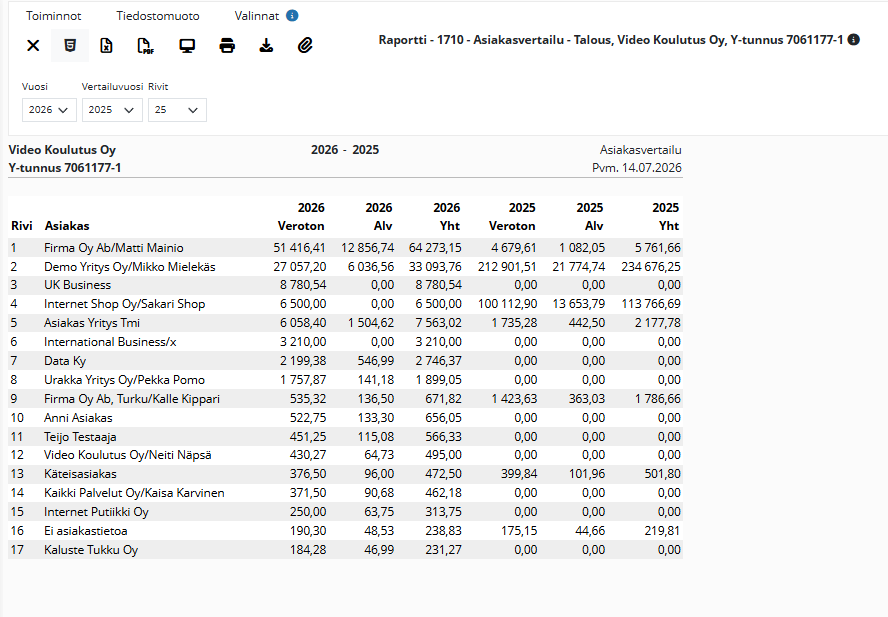Image resolution: width=888 pixels, height=617 pixels.
Task: Print the report with printer icon
Action: [x=227, y=45]
